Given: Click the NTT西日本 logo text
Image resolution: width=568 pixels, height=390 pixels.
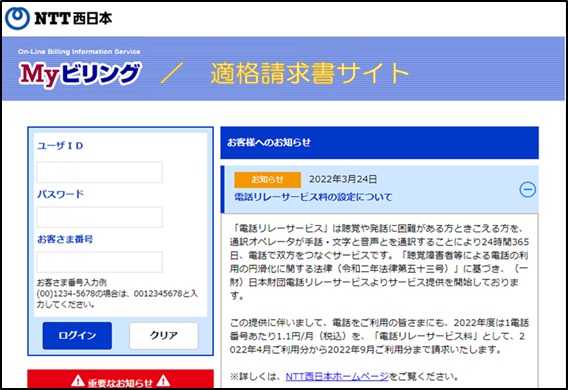Looking at the screenshot, I should pos(74,18).
